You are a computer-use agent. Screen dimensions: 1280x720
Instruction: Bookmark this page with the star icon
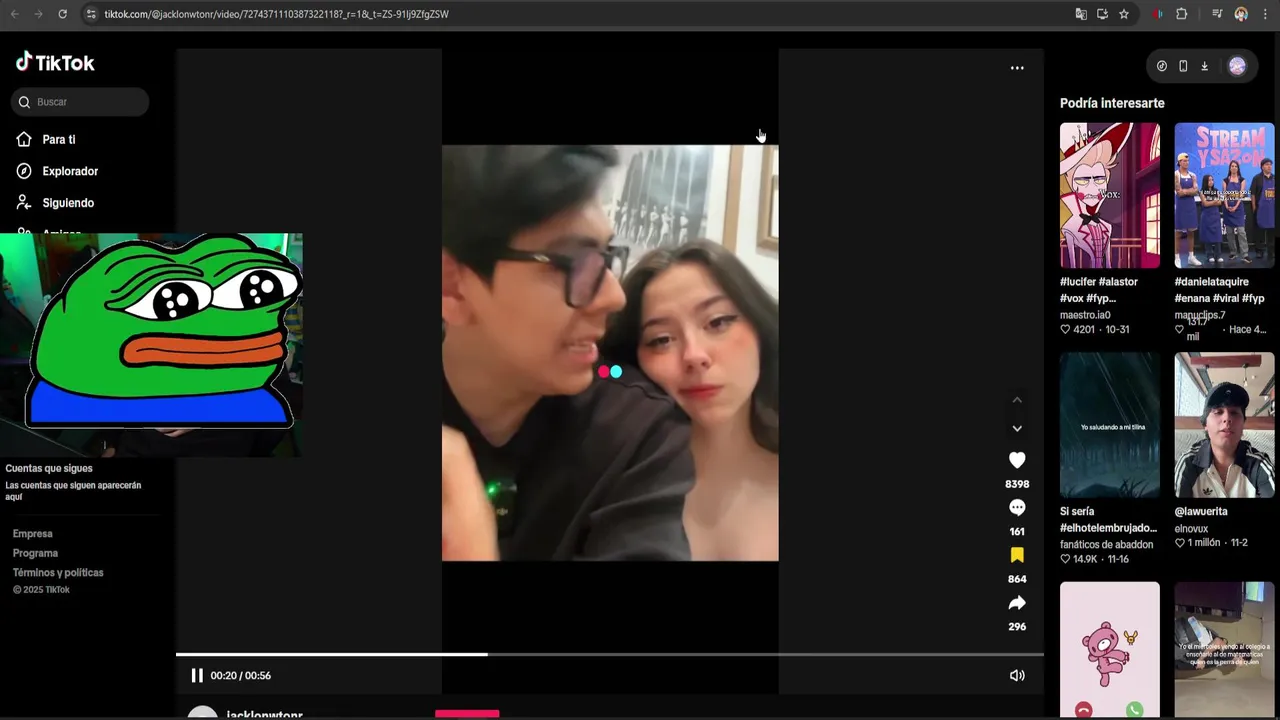click(x=1124, y=14)
